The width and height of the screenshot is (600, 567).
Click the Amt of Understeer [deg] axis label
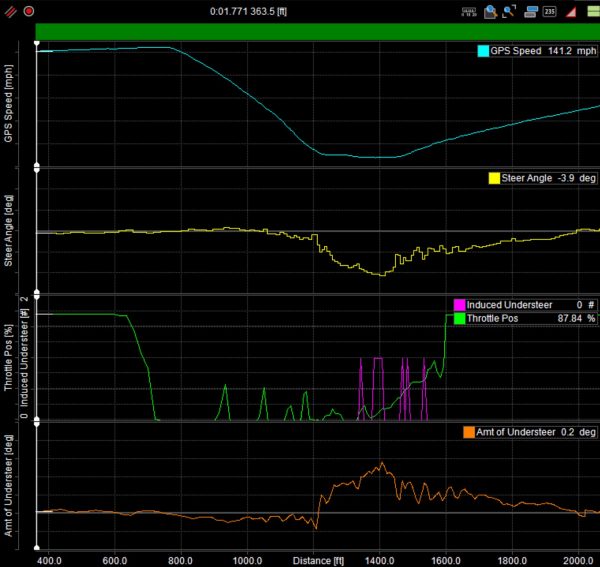8,486
